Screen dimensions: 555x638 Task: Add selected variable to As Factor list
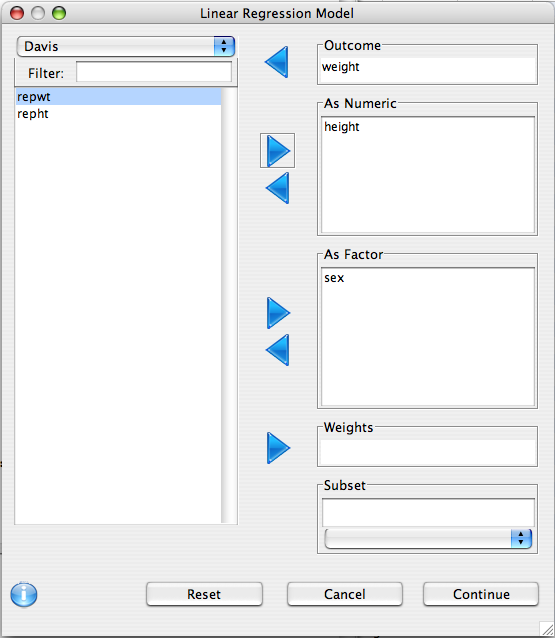click(278, 313)
